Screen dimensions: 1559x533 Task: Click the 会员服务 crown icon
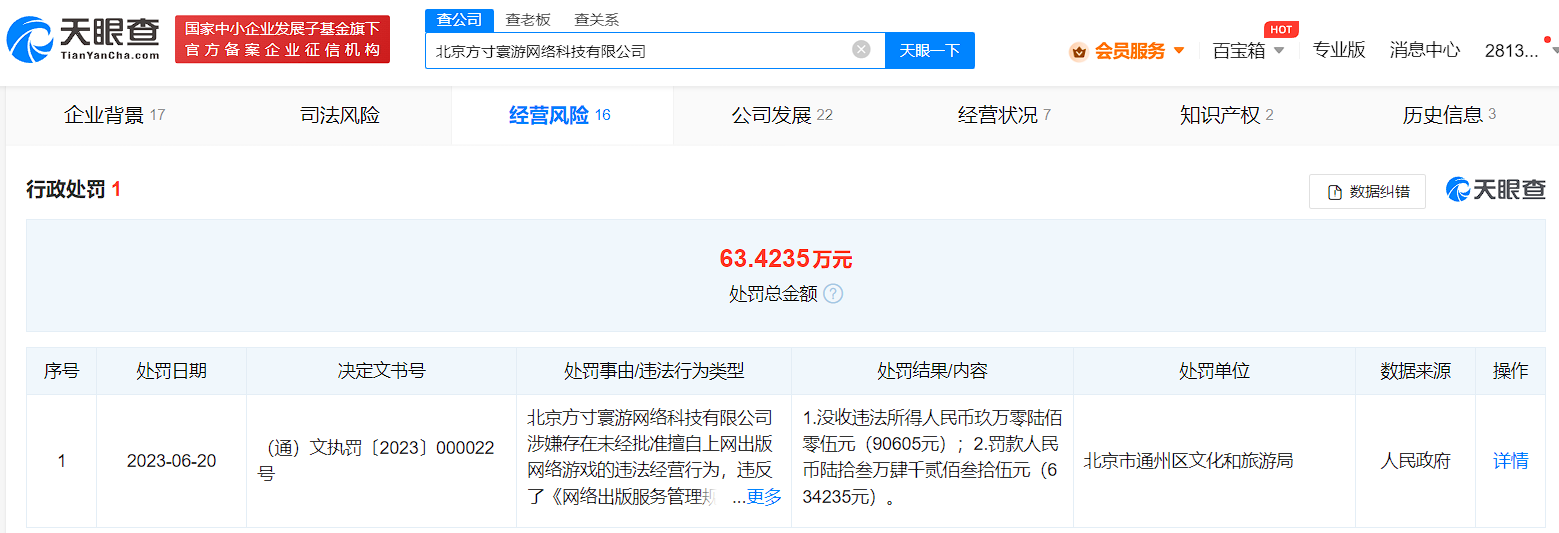tap(1079, 51)
